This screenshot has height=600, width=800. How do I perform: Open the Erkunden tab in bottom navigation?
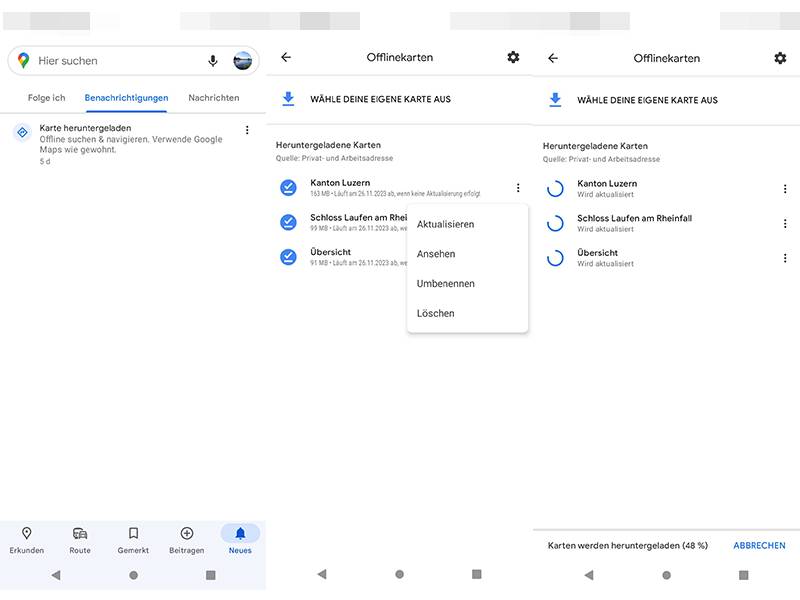pyautogui.click(x=27, y=540)
